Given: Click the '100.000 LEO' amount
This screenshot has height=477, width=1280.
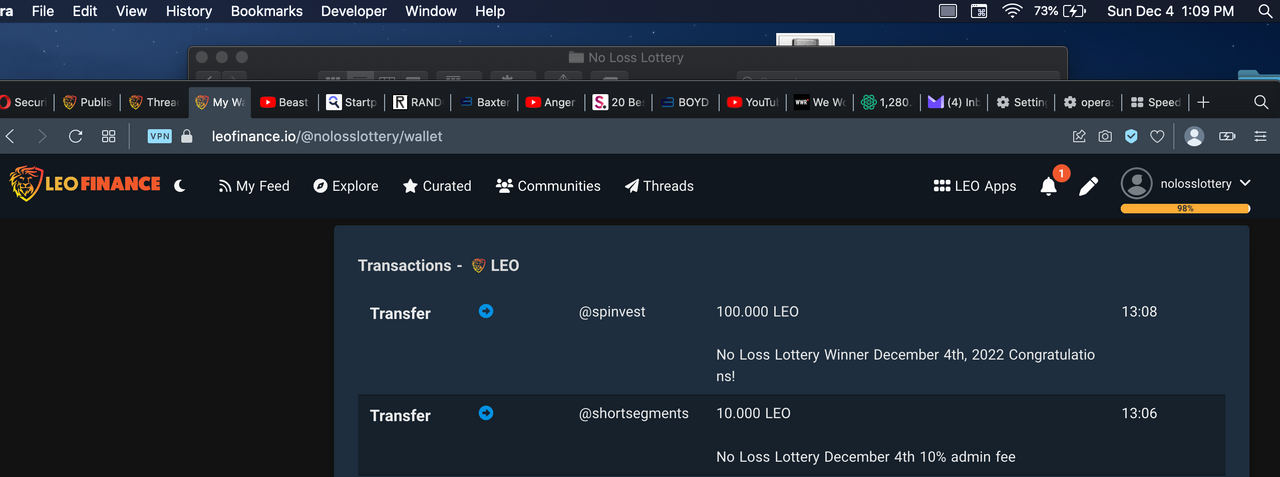Looking at the screenshot, I should coord(757,312).
